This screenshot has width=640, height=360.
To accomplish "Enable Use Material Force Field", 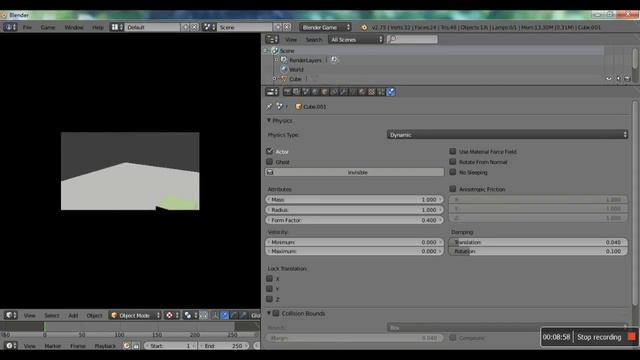I will pos(453,151).
